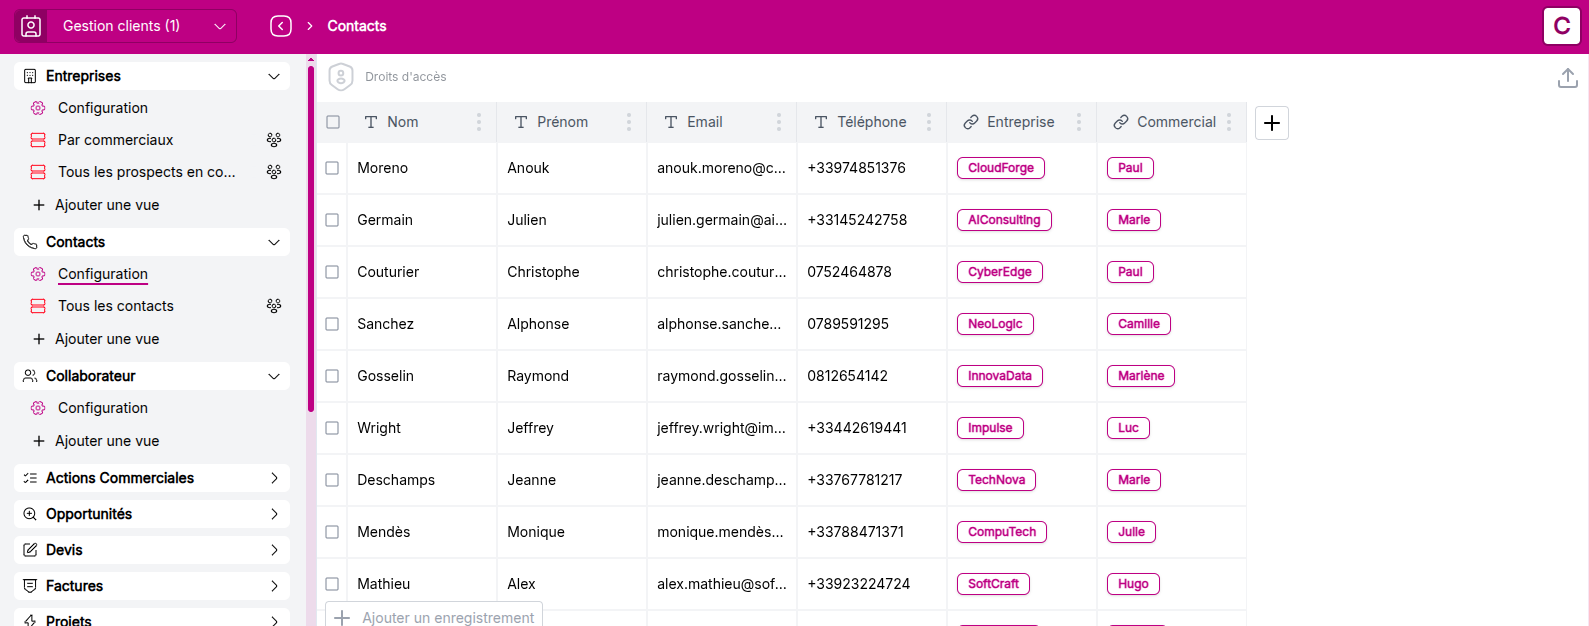Click the Contacts phone icon
1589x626 pixels.
pyautogui.click(x=30, y=242)
